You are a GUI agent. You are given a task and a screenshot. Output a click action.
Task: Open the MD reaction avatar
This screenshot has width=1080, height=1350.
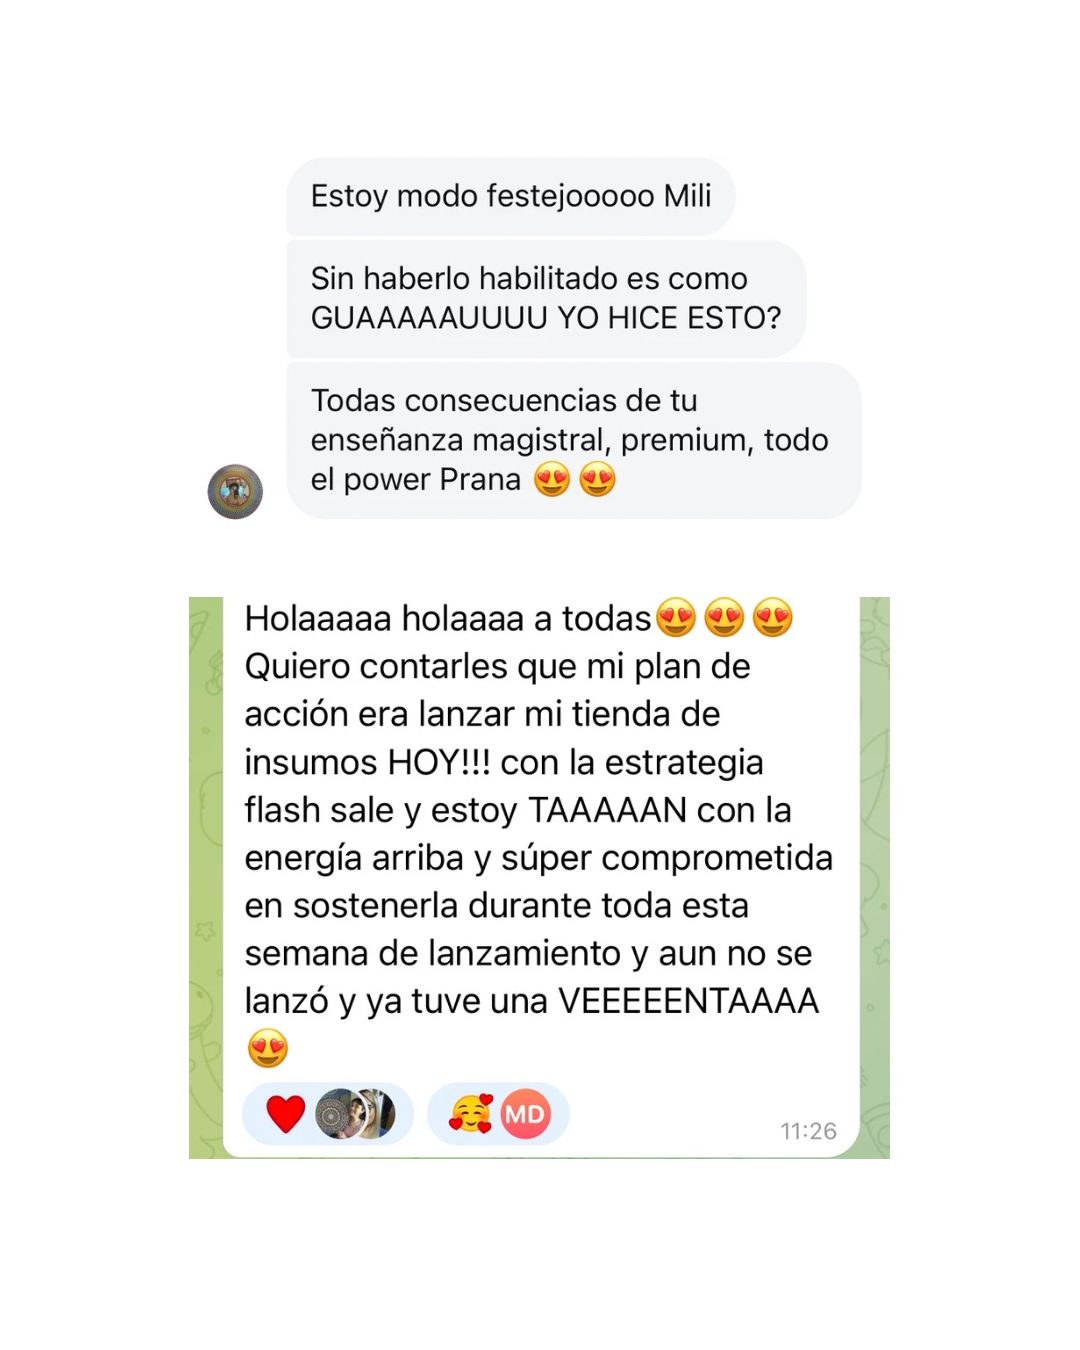tap(525, 1114)
